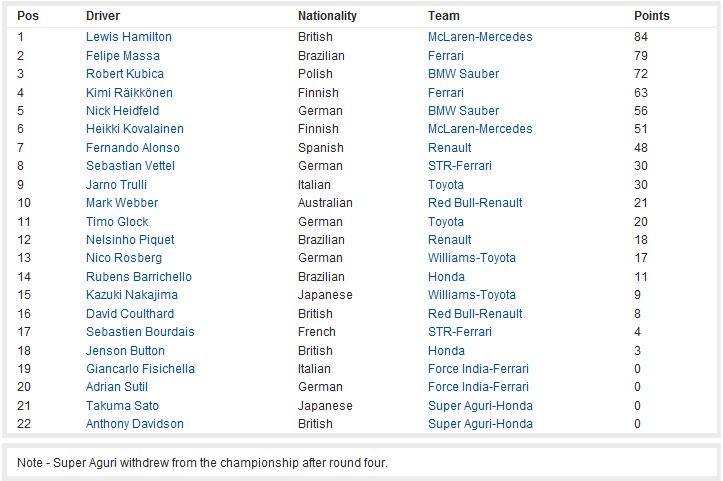Image resolution: width=723 pixels, height=481 pixels.
Task: Click the Nick Heidfeld link
Action: [122, 111]
